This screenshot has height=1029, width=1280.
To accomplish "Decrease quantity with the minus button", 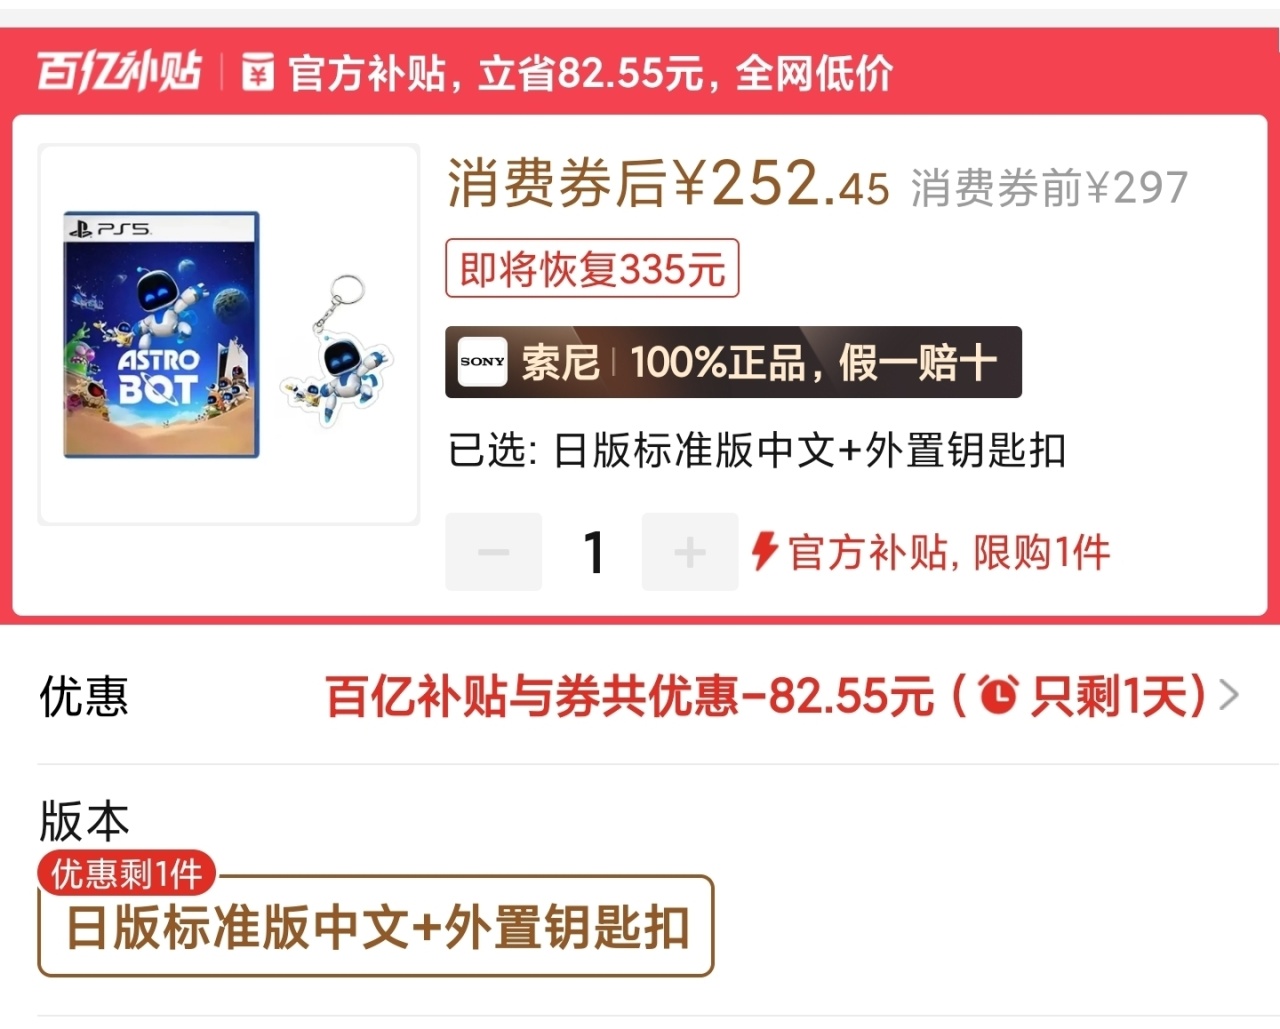I will point(494,552).
